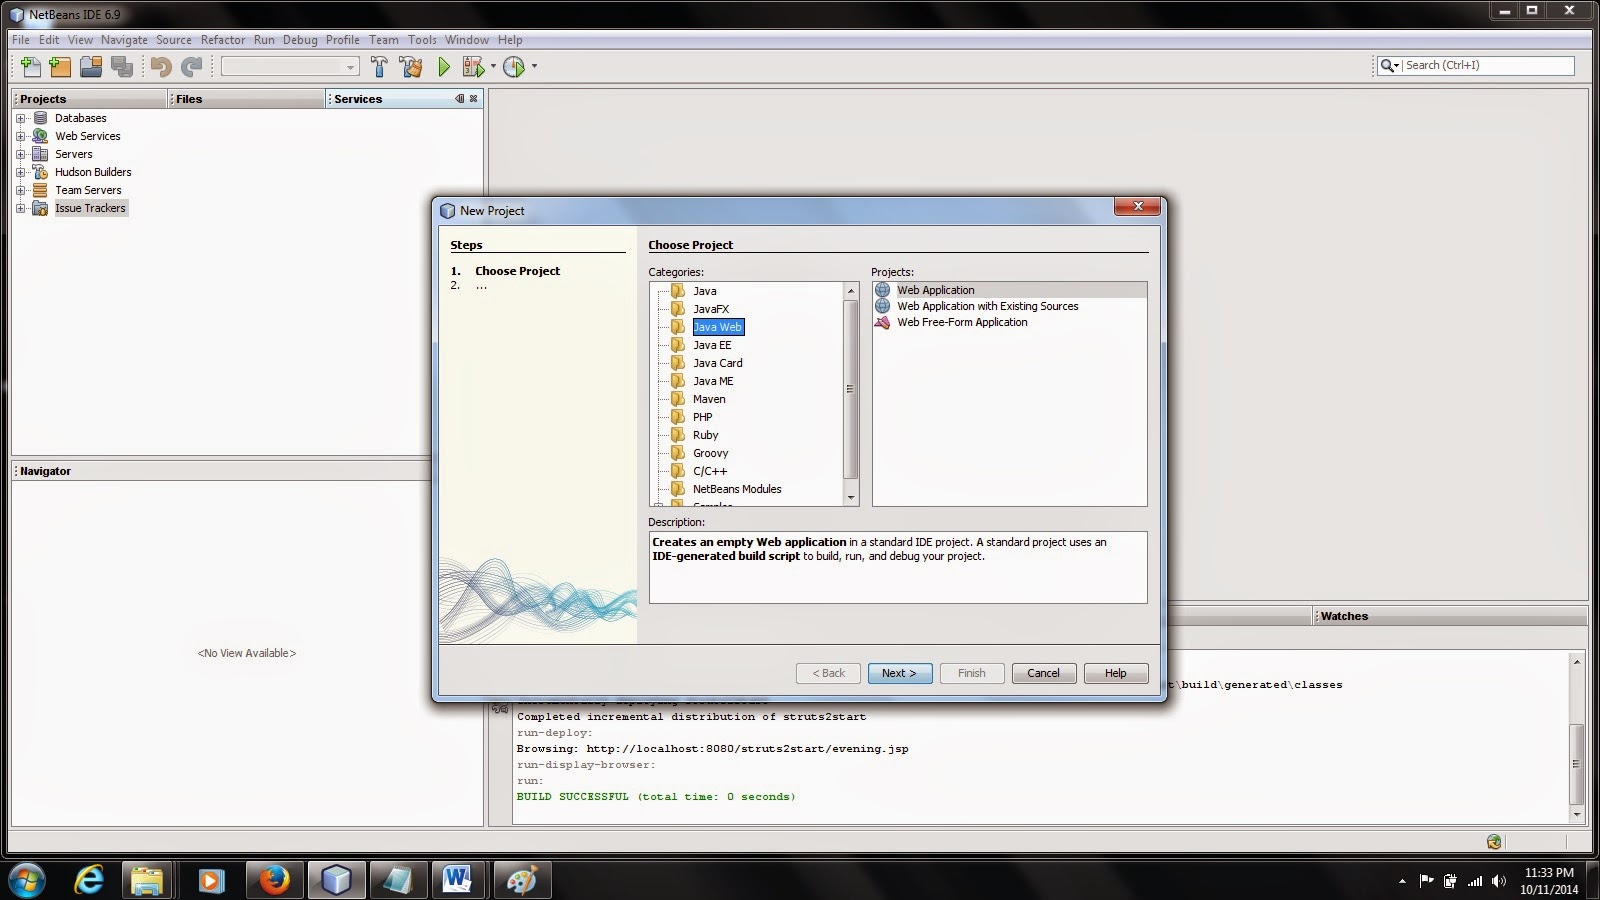Image resolution: width=1600 pixels, height=900 pixels.
Task: Click the Profile Main Project clock icon
Action: coord(514,67)
